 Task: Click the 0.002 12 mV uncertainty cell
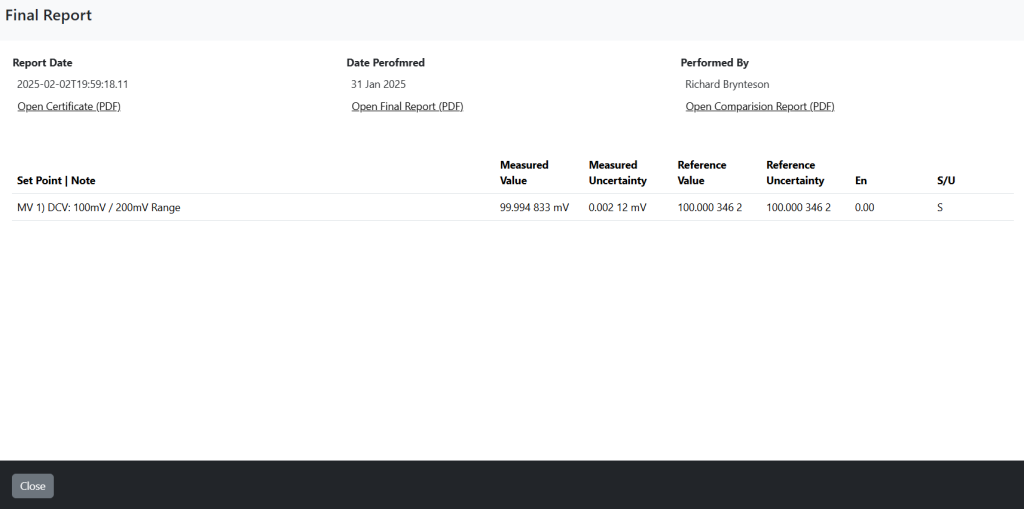click(x=617, y=208)
